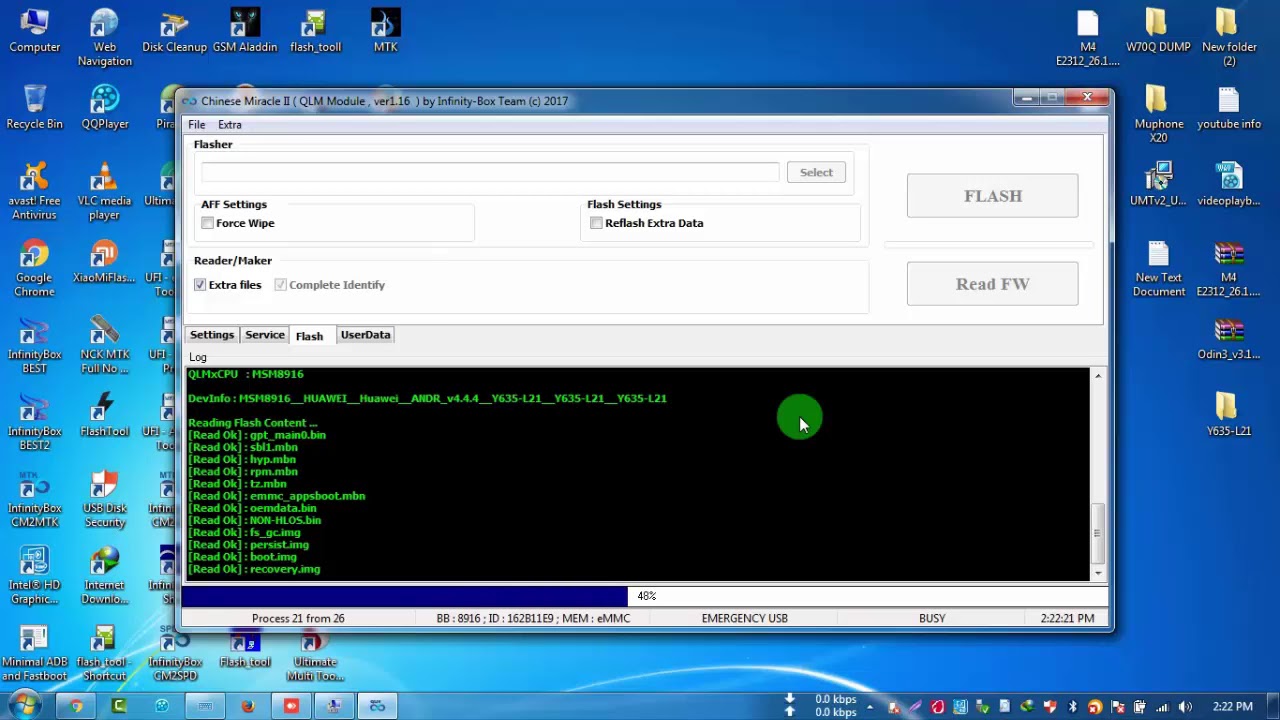Open the Google Chrome desktop shortcut
The width and height of the screenshot is (1280, 720).
(35, 269)
